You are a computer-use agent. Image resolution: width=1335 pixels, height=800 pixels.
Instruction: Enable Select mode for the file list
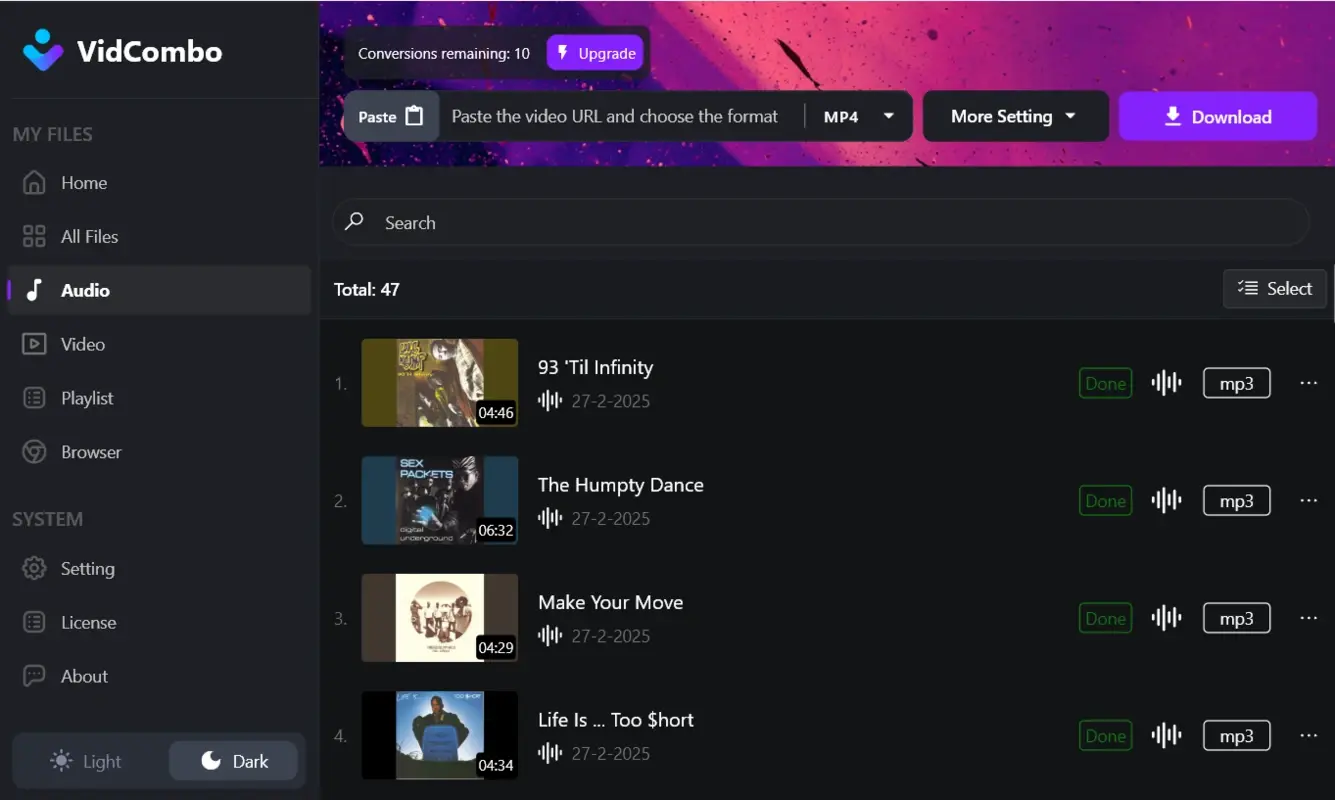pyautogui.click(x=1275, y=289)
